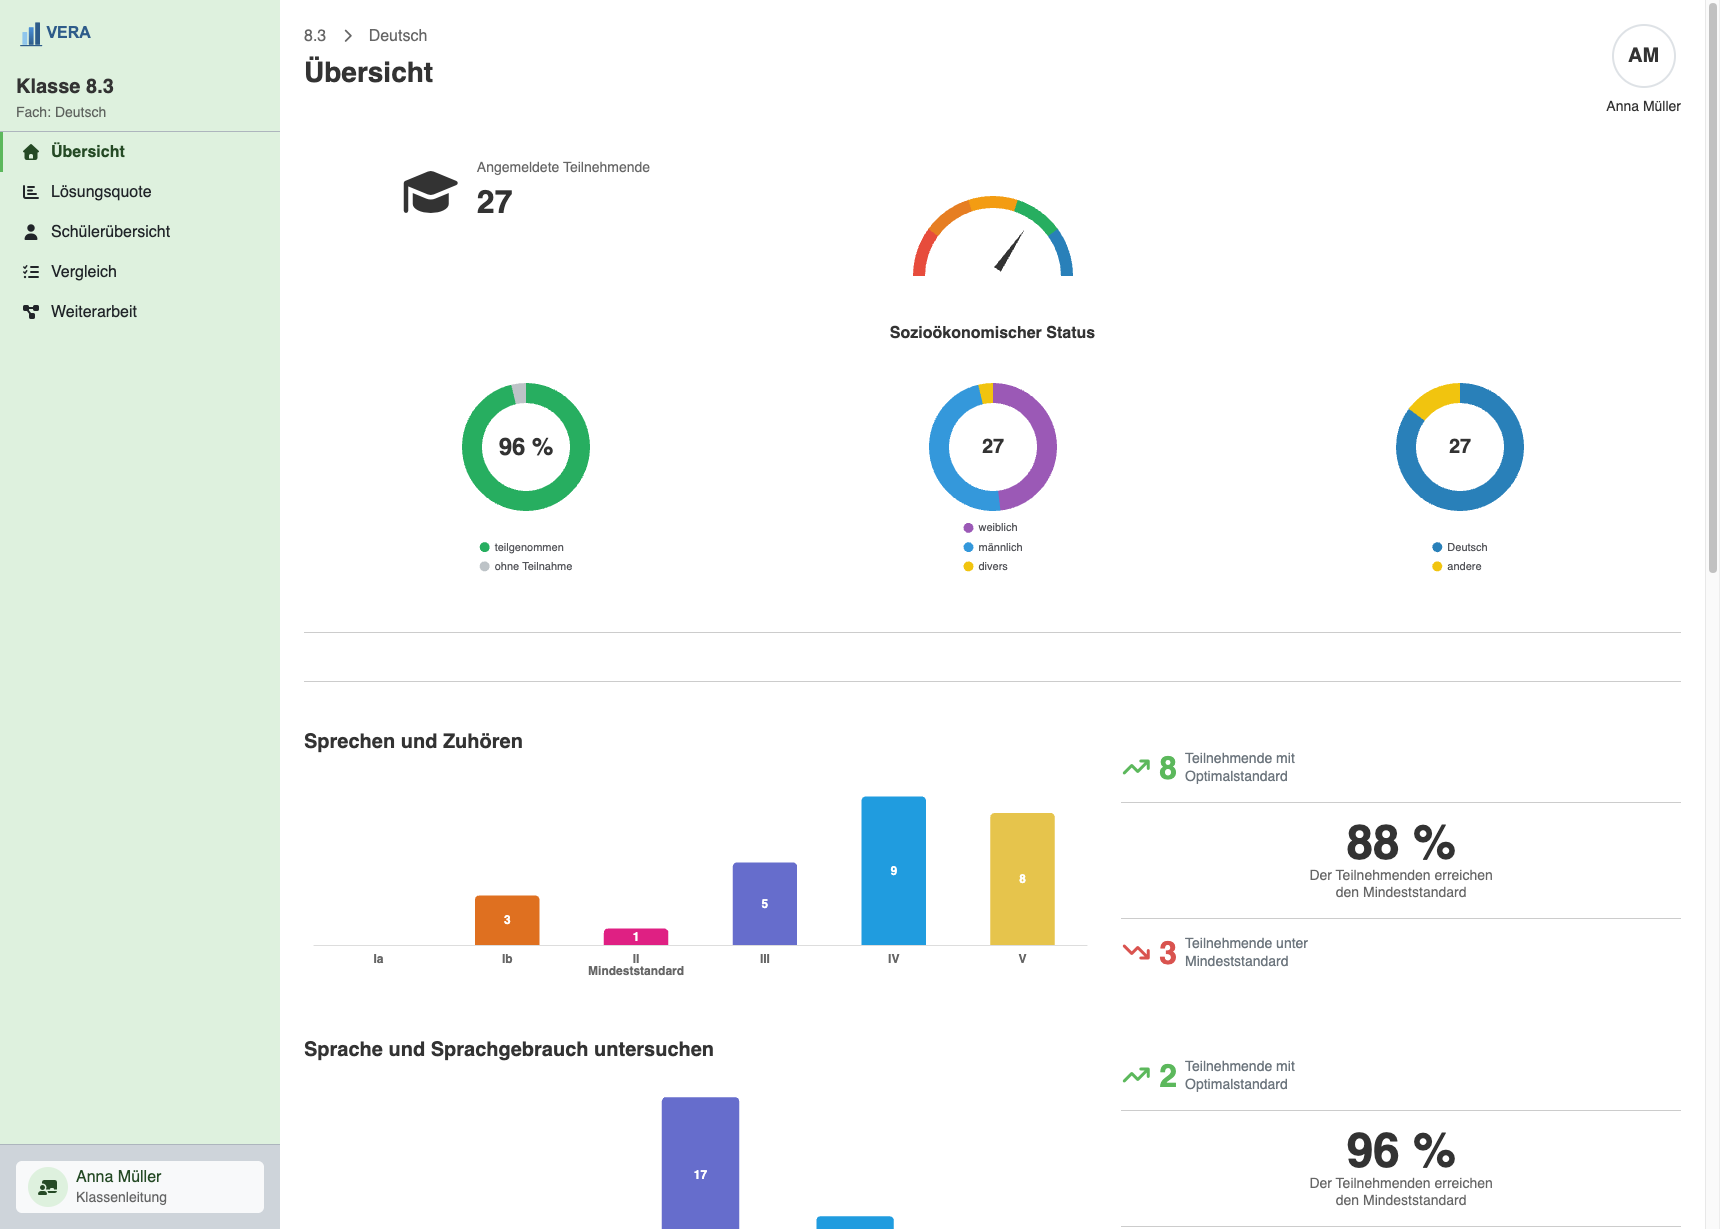The image size is (1720, 1229).
Task: Click the home icon beside Übersicht
Action: pos(31,152)
